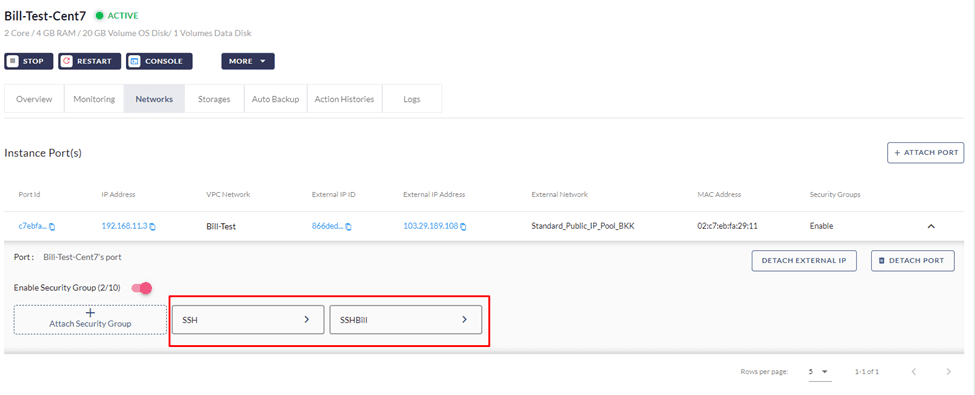Click the 1-1 of 1 pagination text

click(x=867, y=371)
